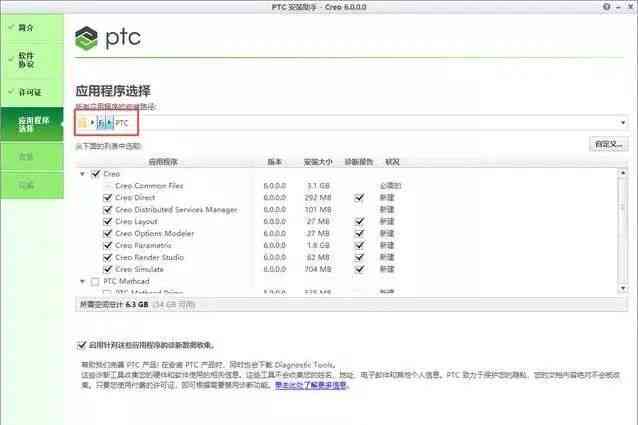Click the 安装大小 column header
638x425 pixels.
[x=318, y=162]
